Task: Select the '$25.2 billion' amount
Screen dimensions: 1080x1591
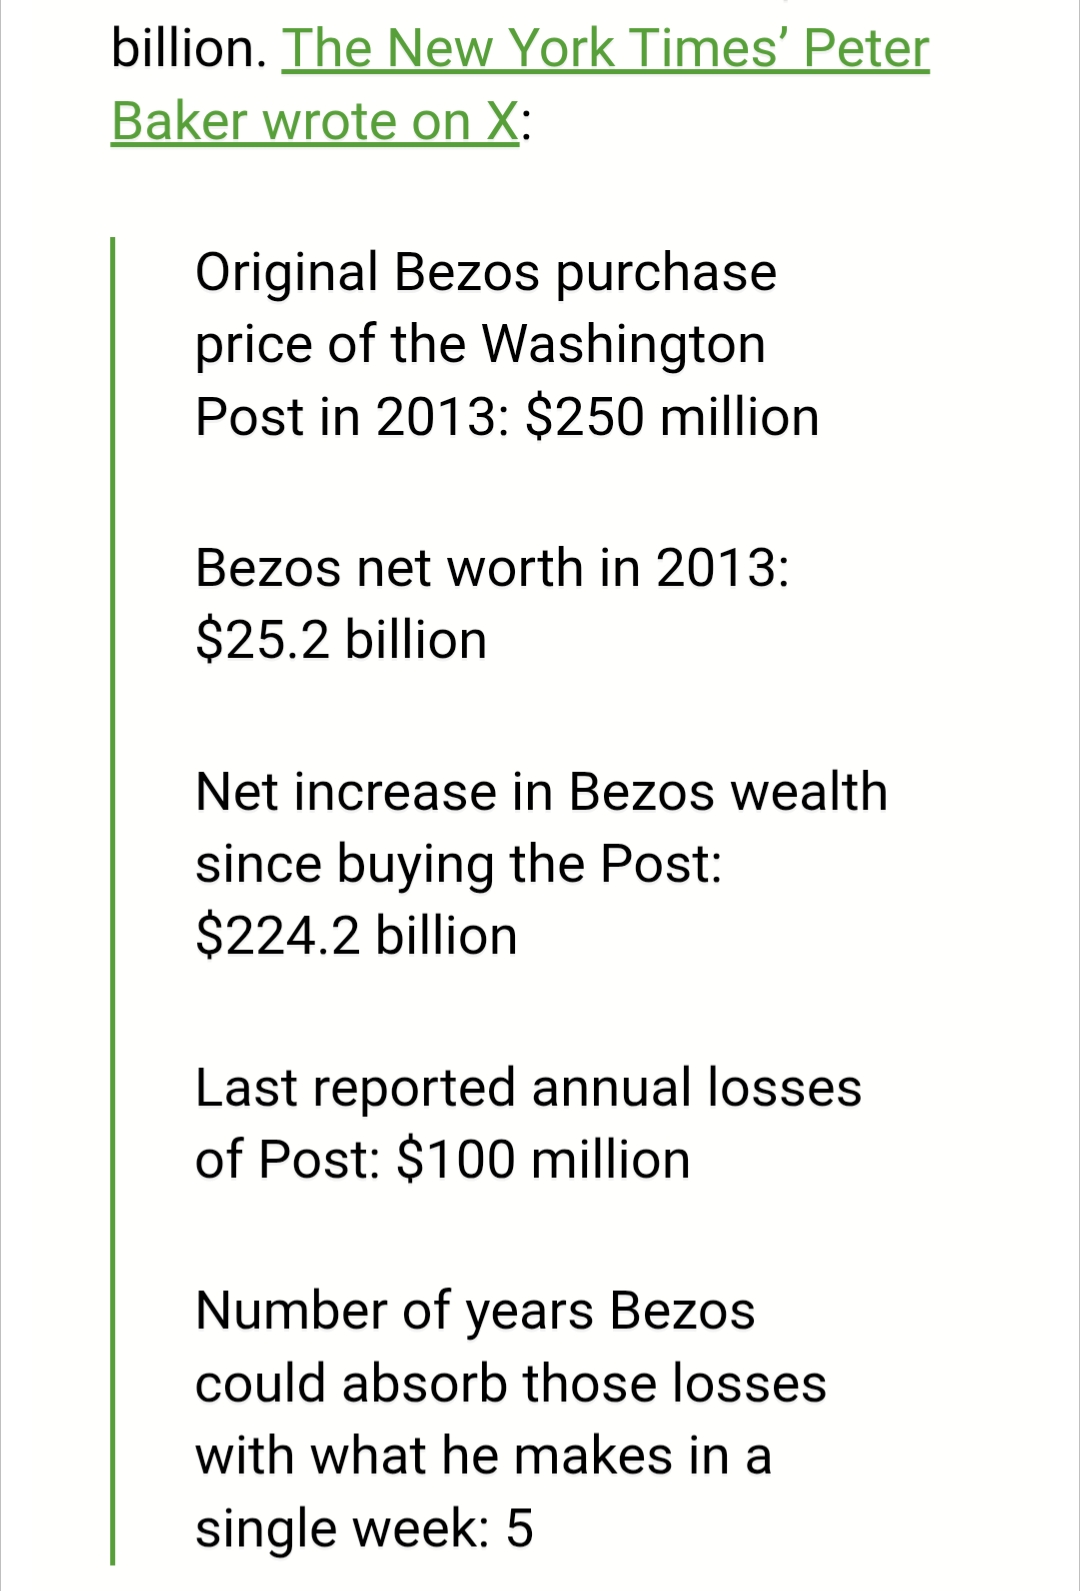Action: click(x=341, y=640)
